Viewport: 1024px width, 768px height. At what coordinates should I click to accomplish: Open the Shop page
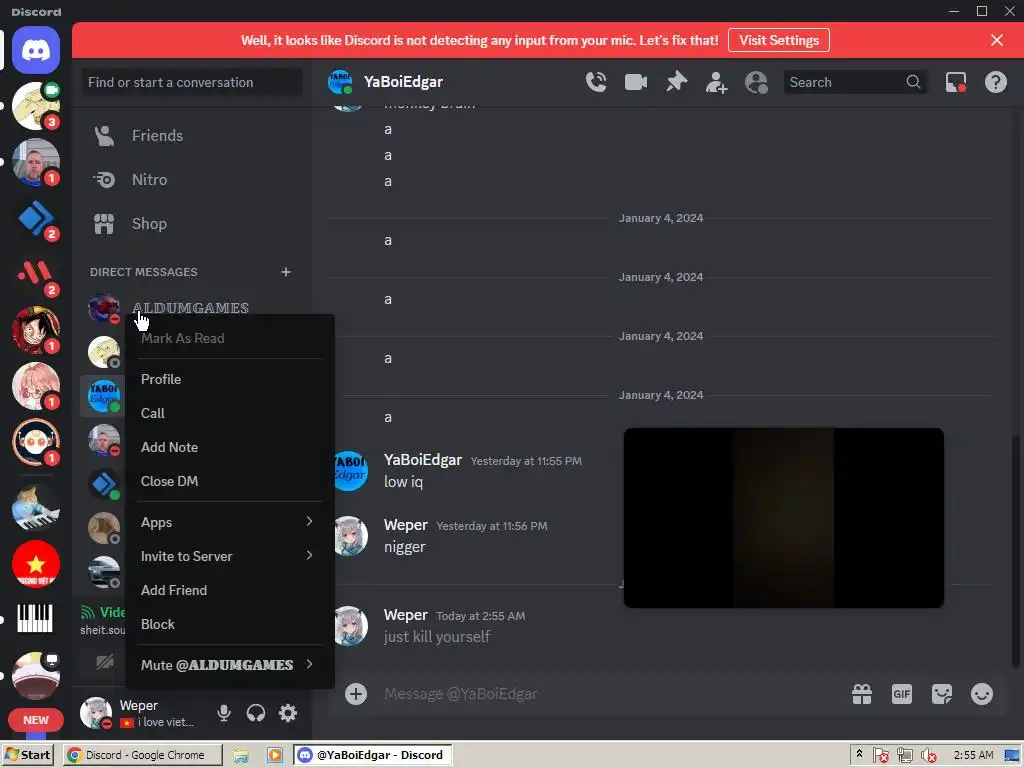click(192, 224)
